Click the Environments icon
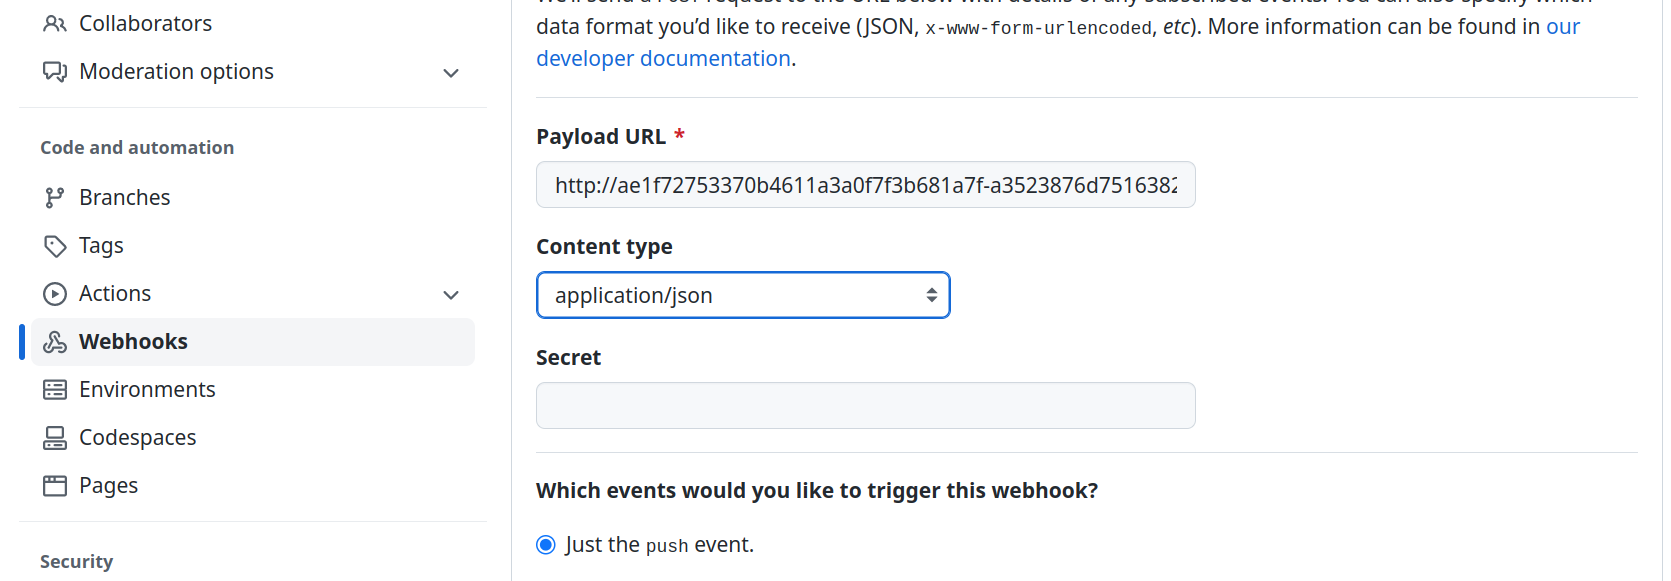 (54, 389)
